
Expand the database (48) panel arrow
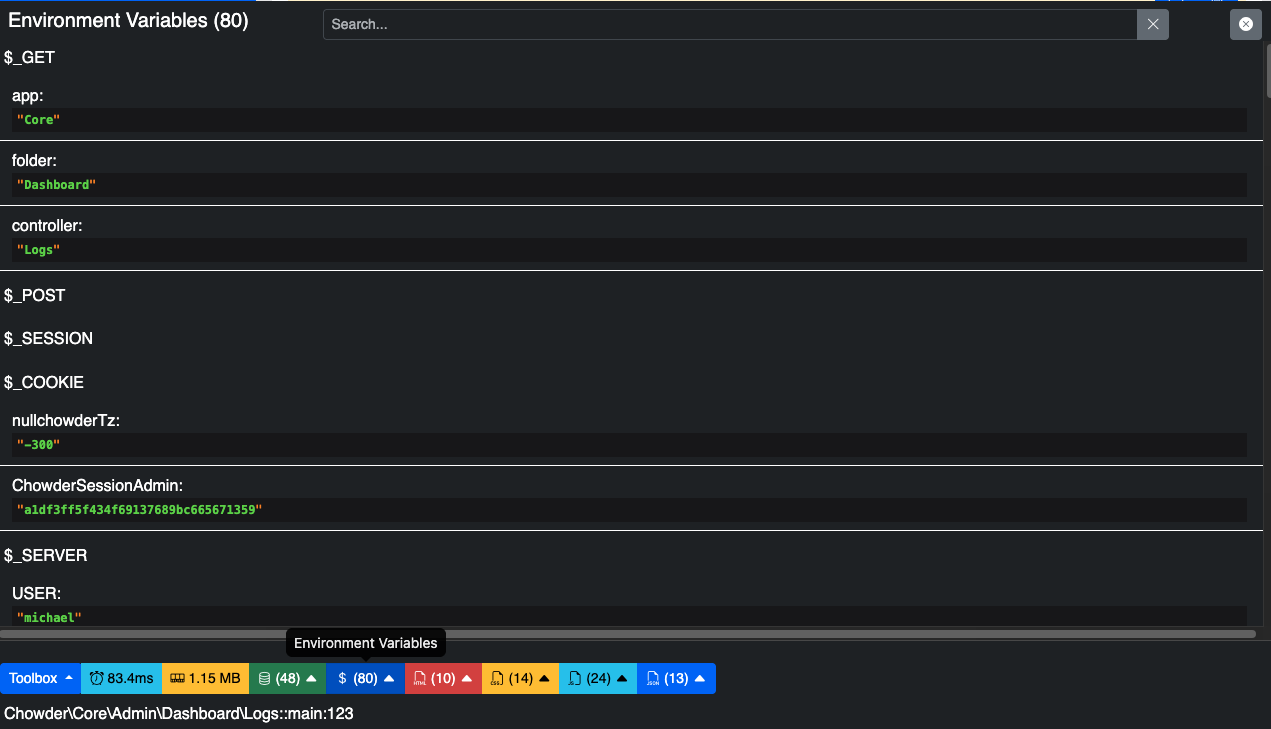[311, 678]
